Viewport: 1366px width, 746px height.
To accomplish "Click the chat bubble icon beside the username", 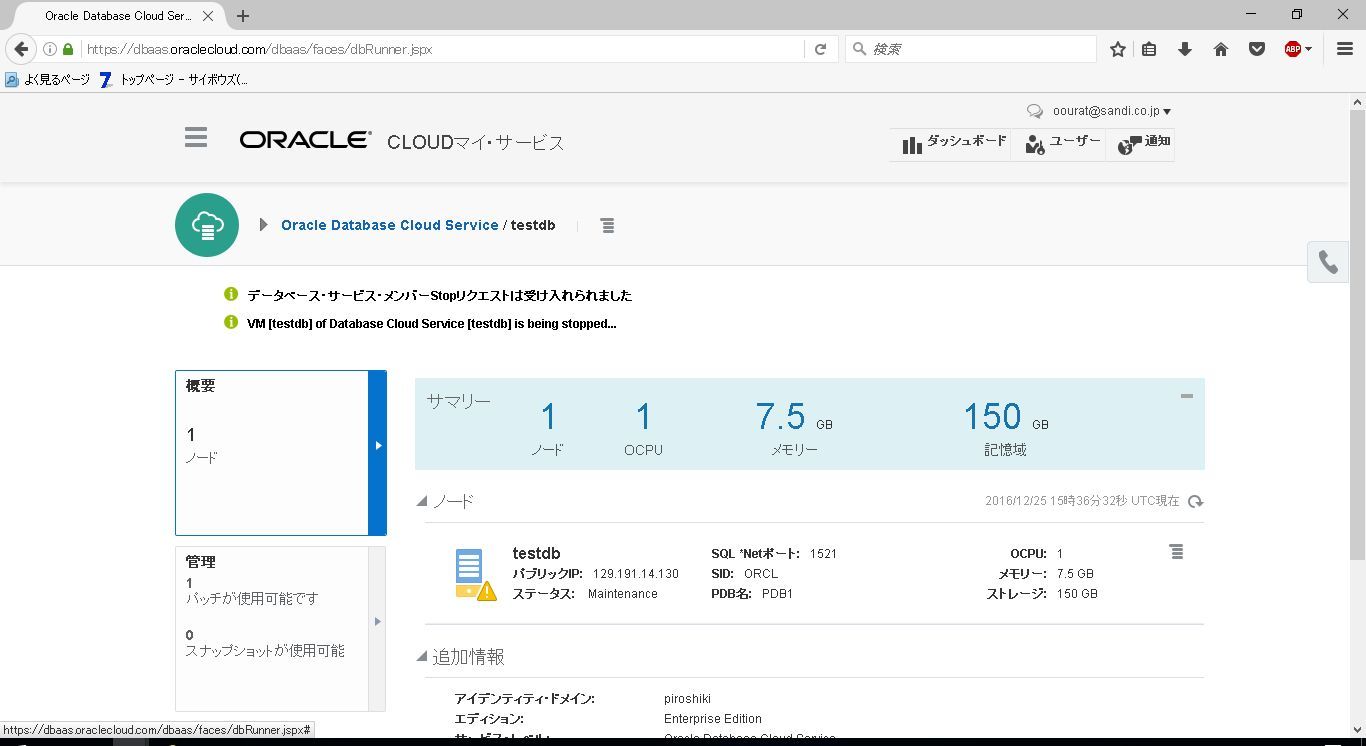I will (1035, 112).
